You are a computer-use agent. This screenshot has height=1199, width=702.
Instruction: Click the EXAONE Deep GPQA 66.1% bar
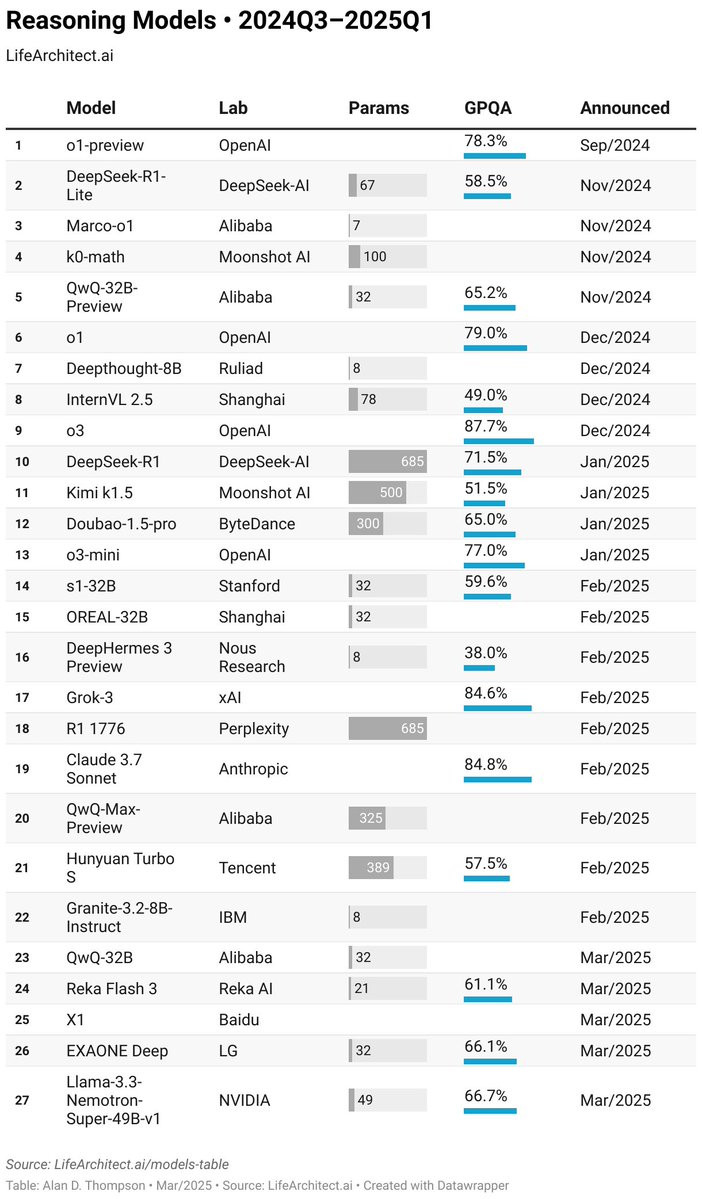click(490, 1061)
